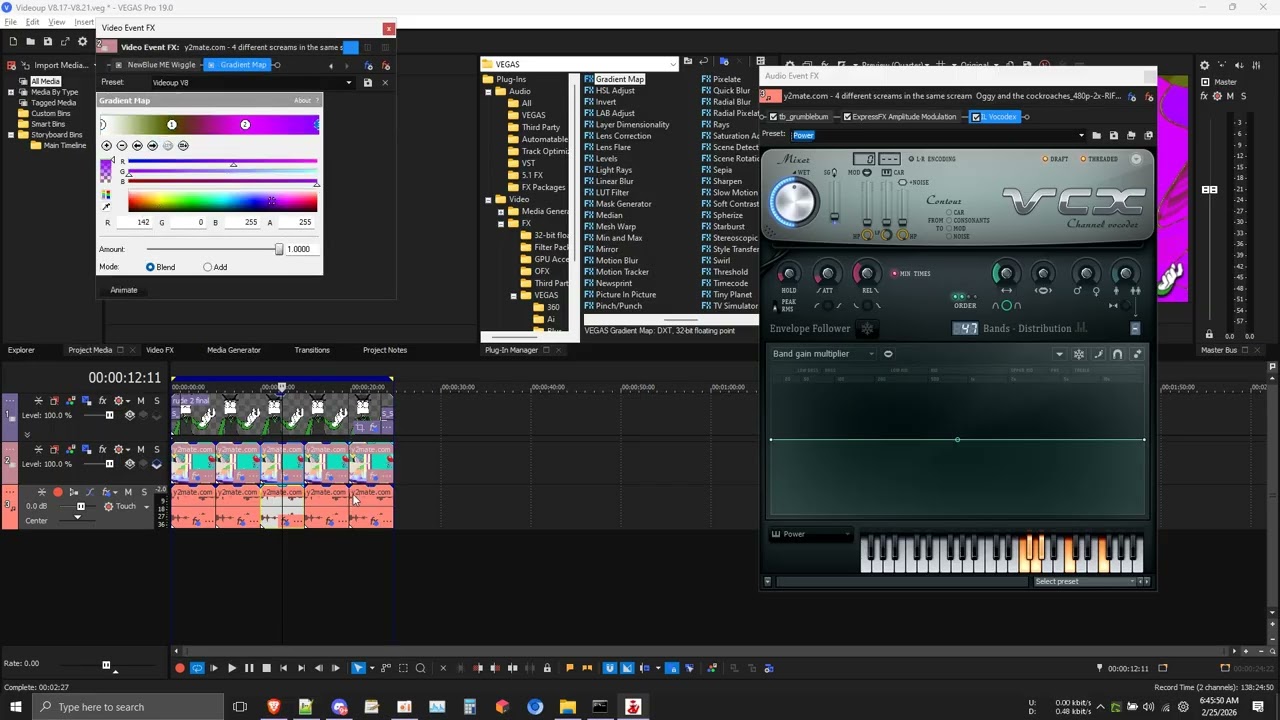Select the Lens Flare plug-in
The width and height of the screenshot is (1280, 720).
coord(613,147)
